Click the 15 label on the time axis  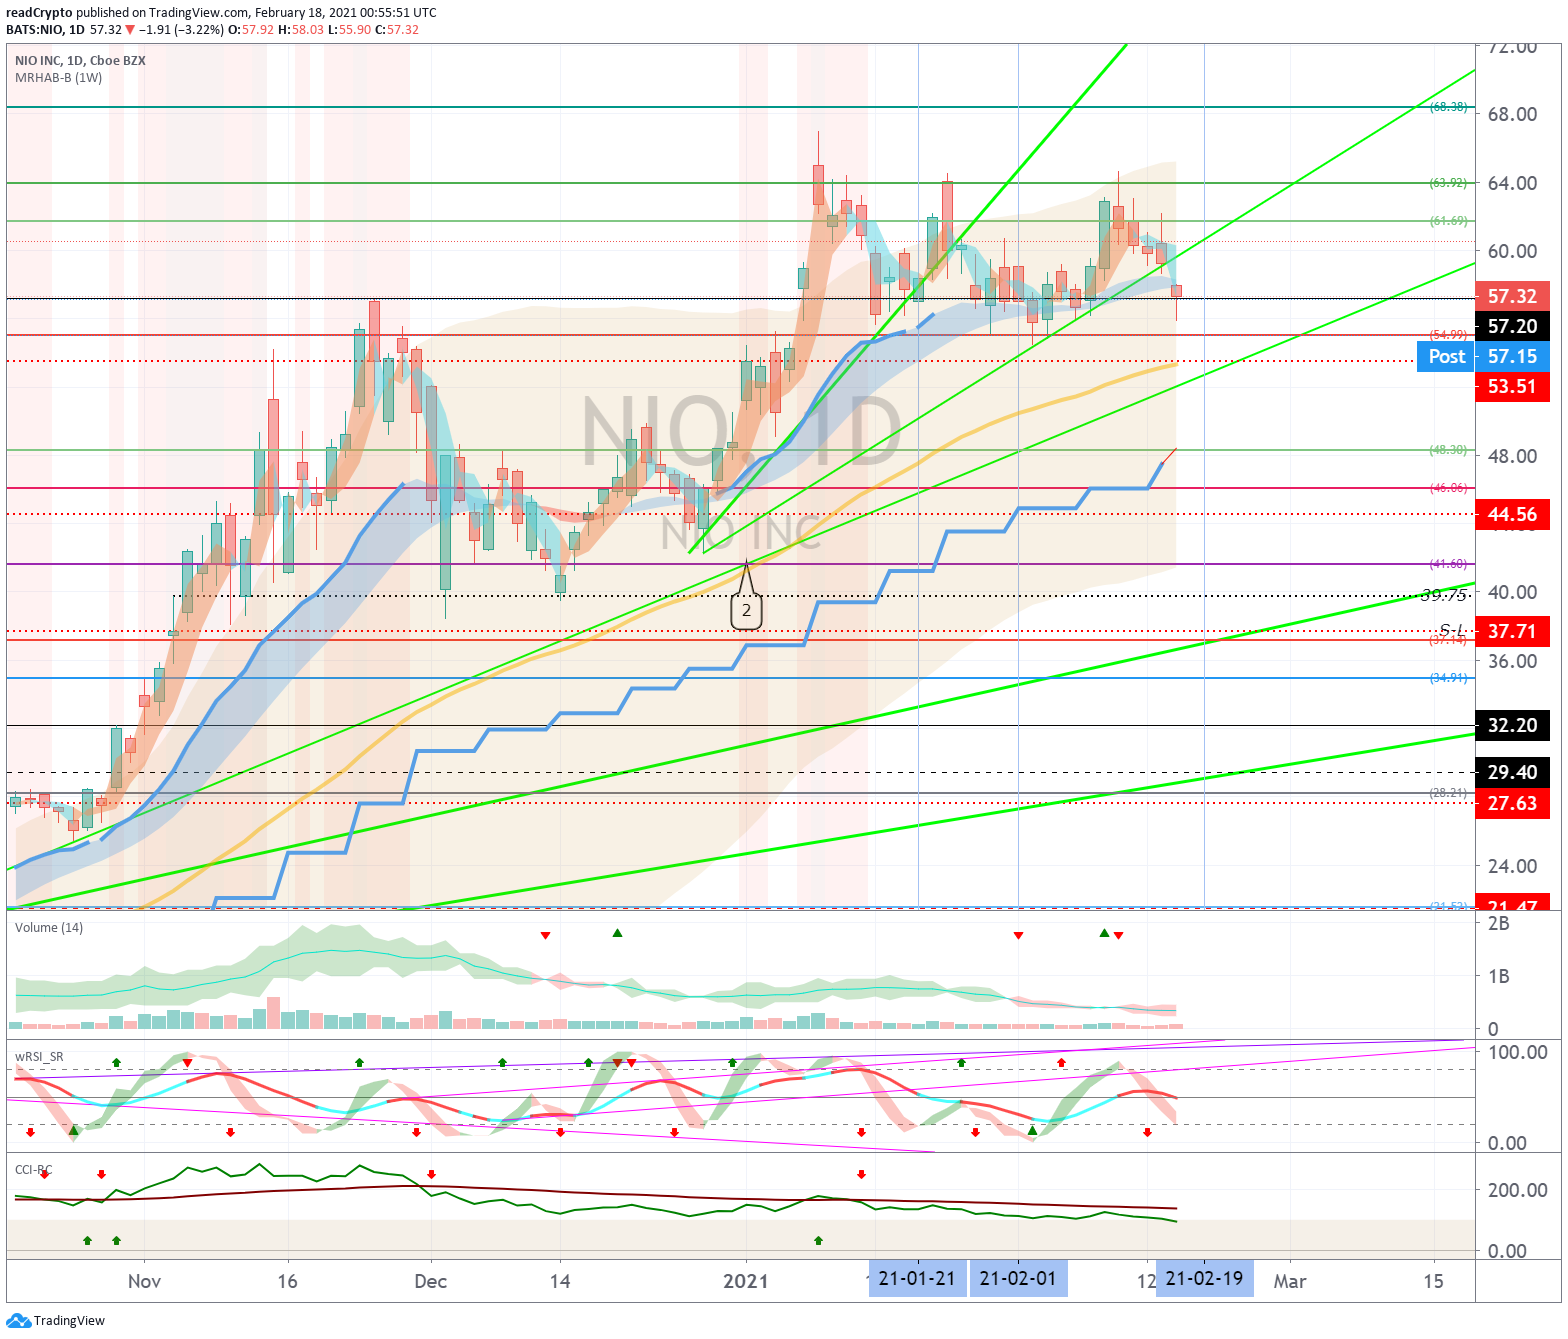[1433, 1281]
